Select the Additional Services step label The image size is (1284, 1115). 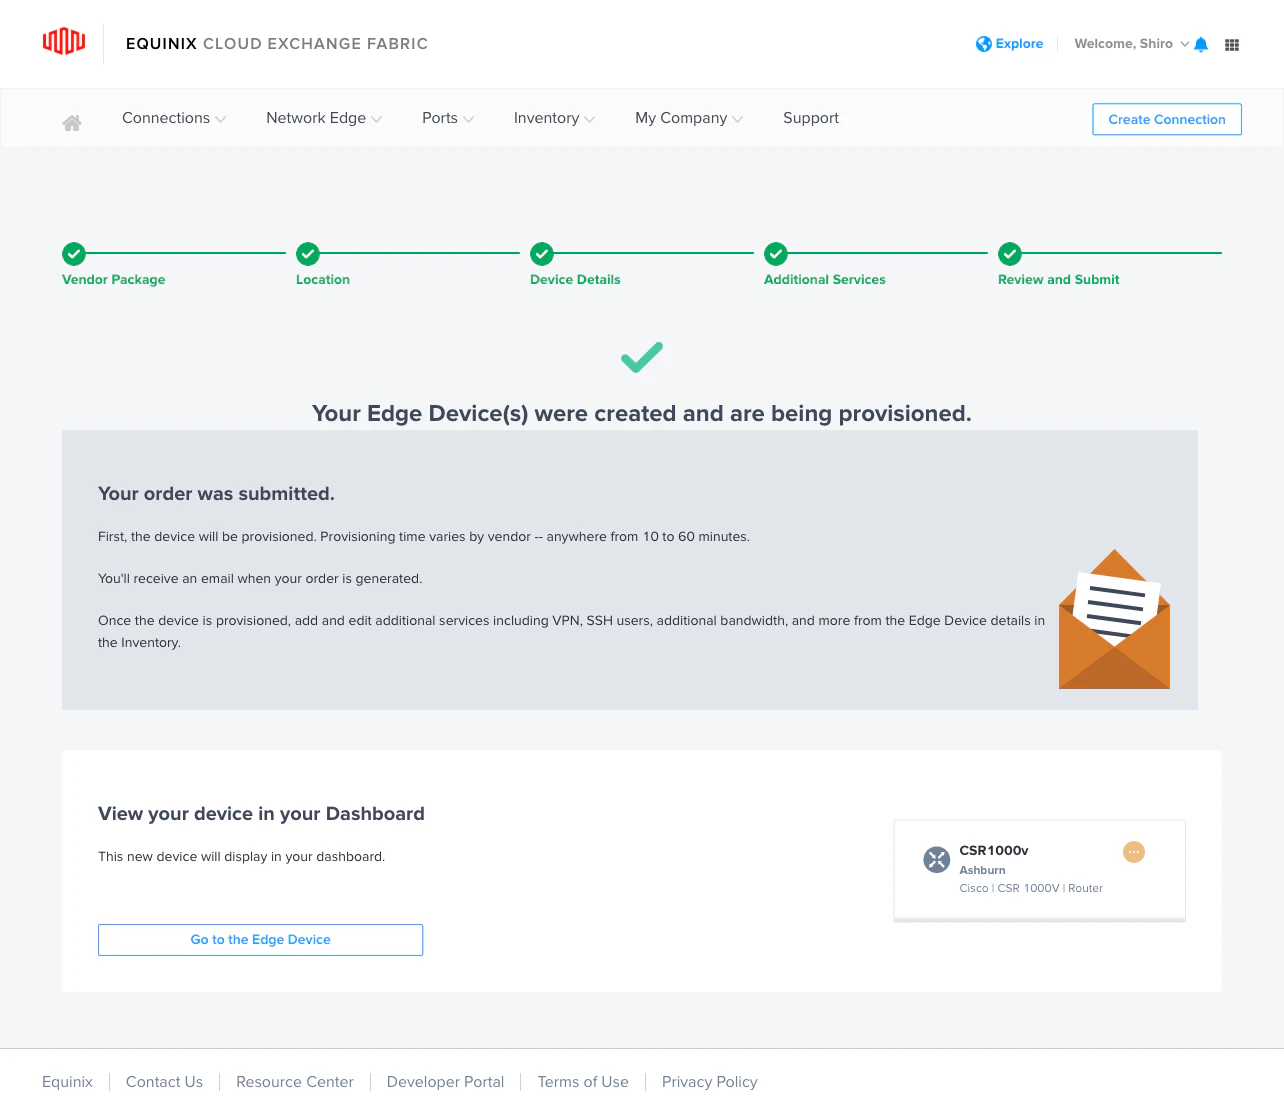825,280
